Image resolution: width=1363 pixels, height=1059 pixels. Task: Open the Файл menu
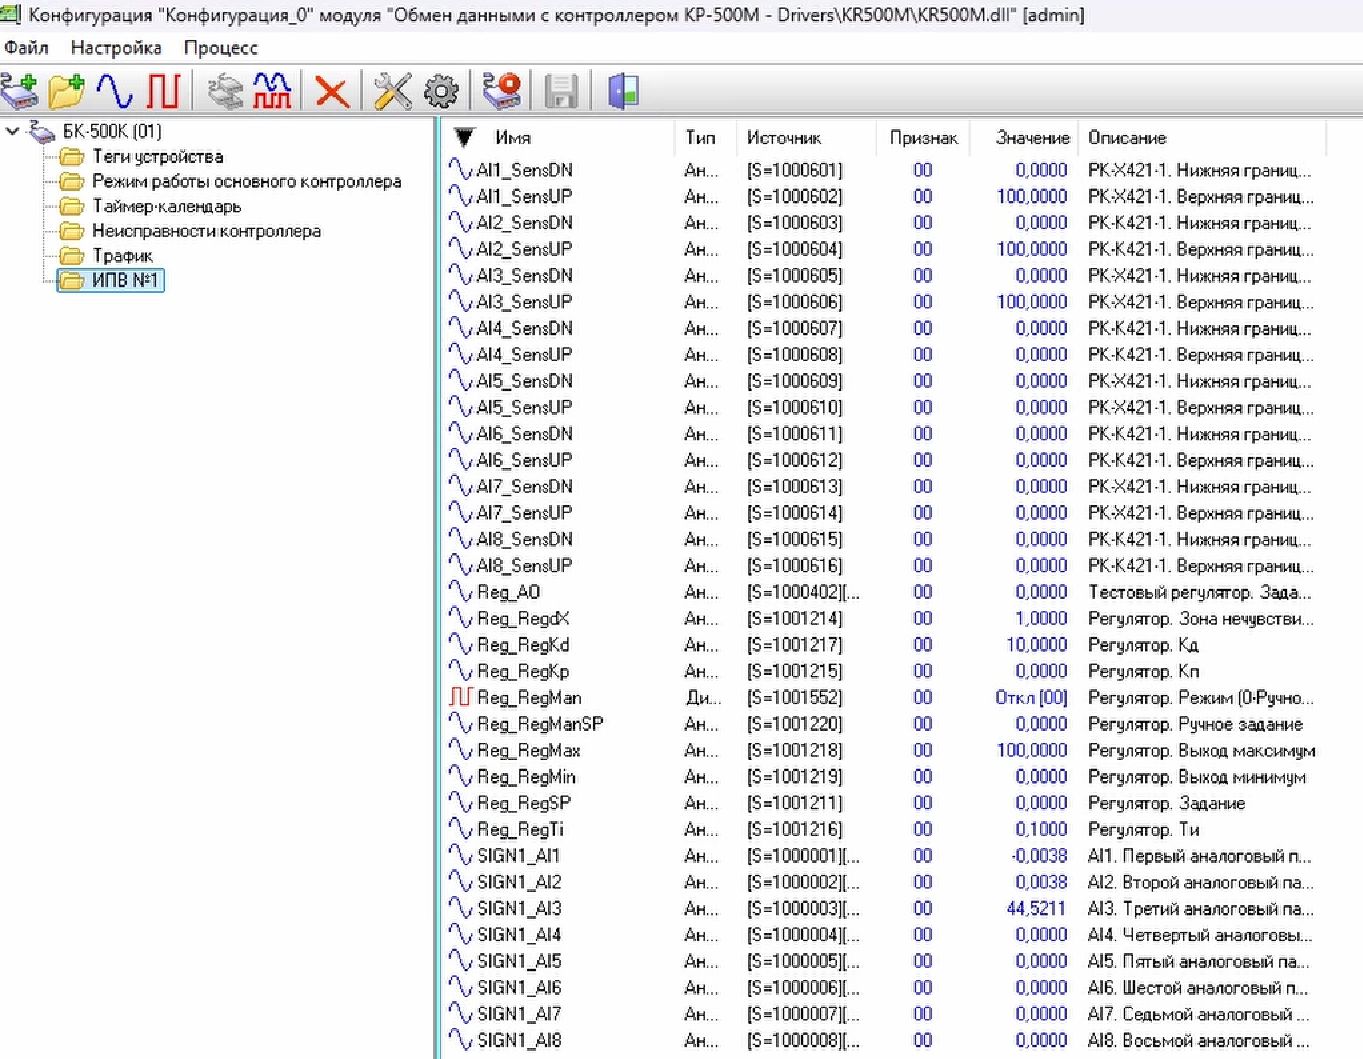coord(26,48)
